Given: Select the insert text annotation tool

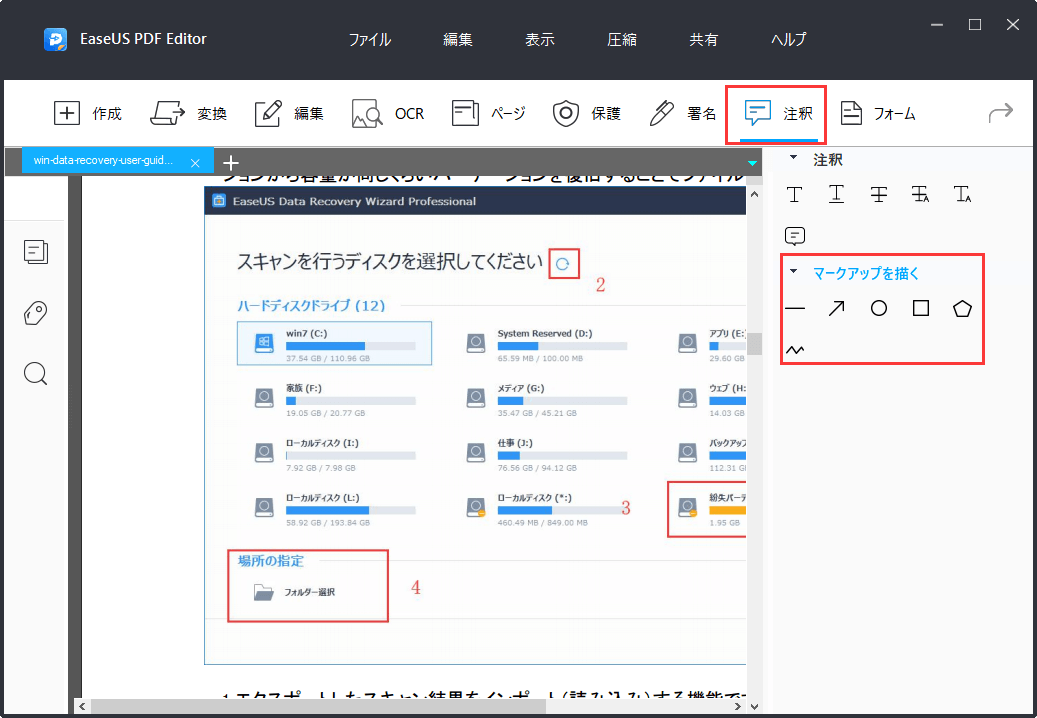Looking at the screenshot, I should pyautogui.click(x=962, y=194).
